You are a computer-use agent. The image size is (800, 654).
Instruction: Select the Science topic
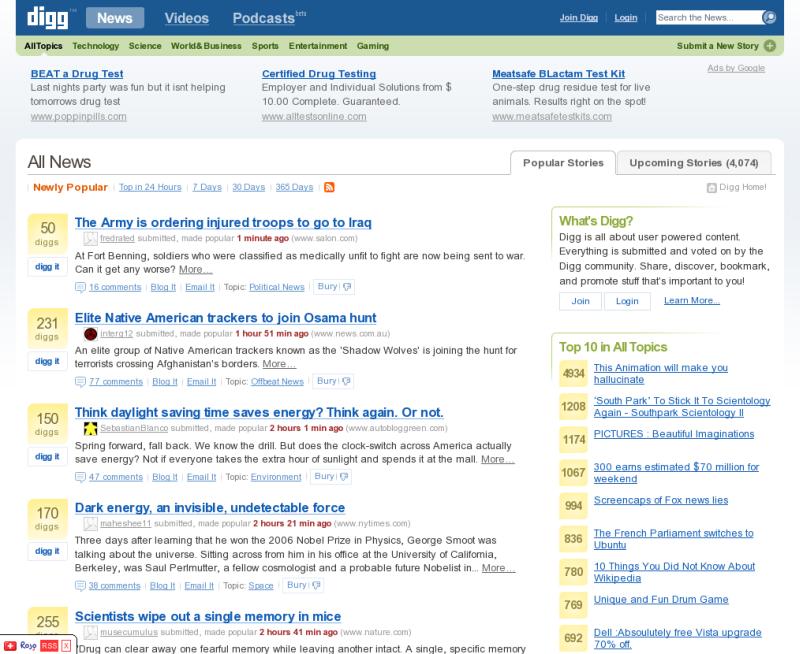145,46
